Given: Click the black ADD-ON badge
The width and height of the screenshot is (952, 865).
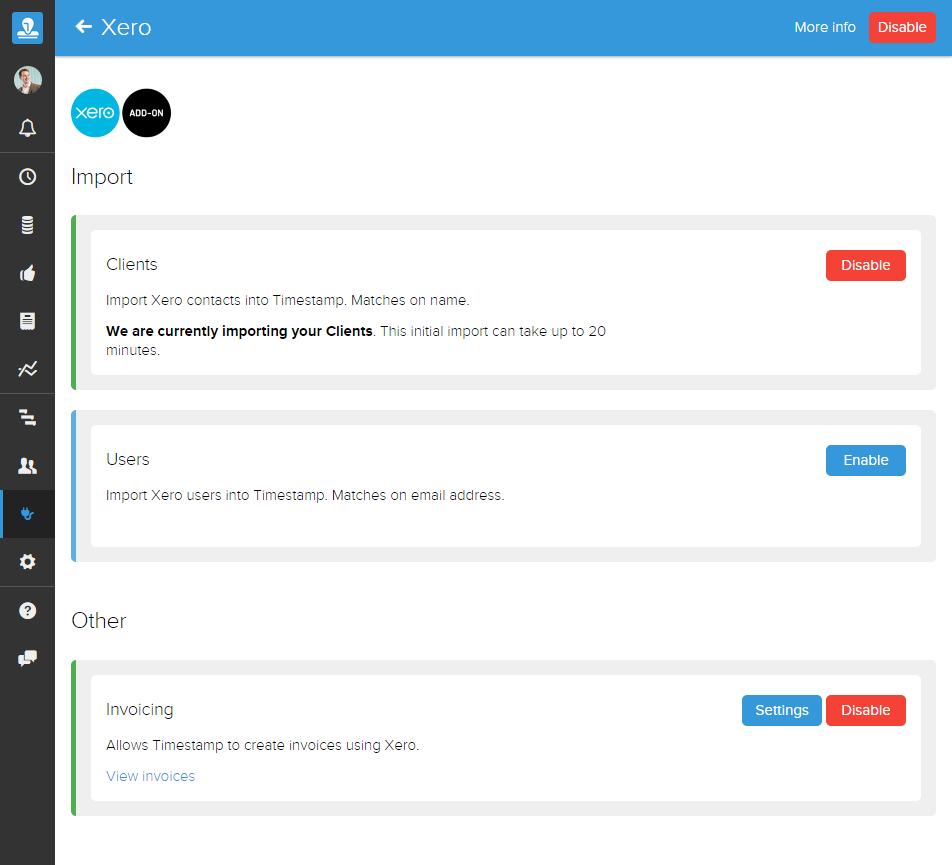Looking at the screenshot, I should (146, 113).
